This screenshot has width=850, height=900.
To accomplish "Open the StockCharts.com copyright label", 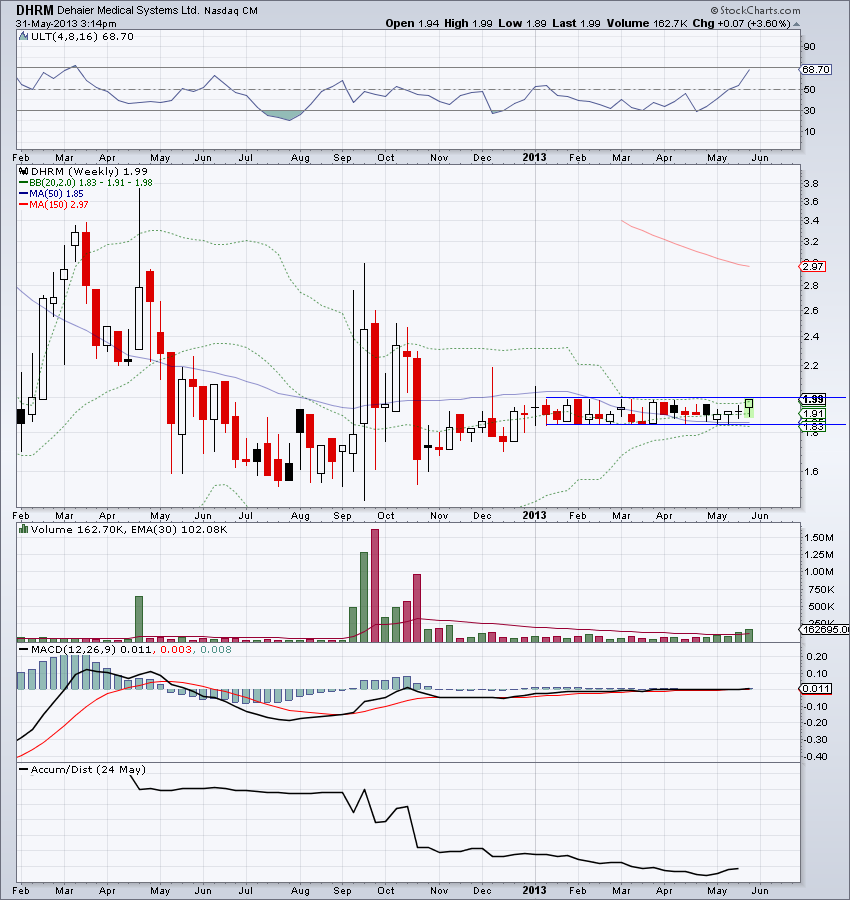I will click(755, 10).
